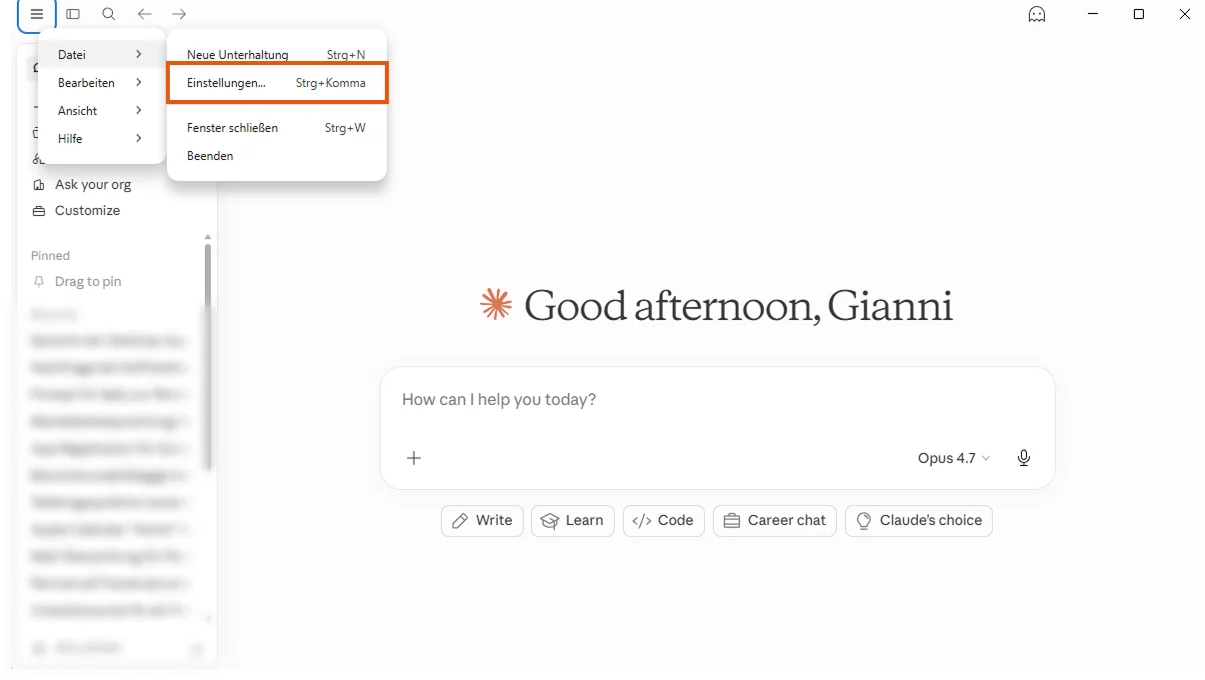Go back with left arrow
1205x680 pixels.
point(144,14)
